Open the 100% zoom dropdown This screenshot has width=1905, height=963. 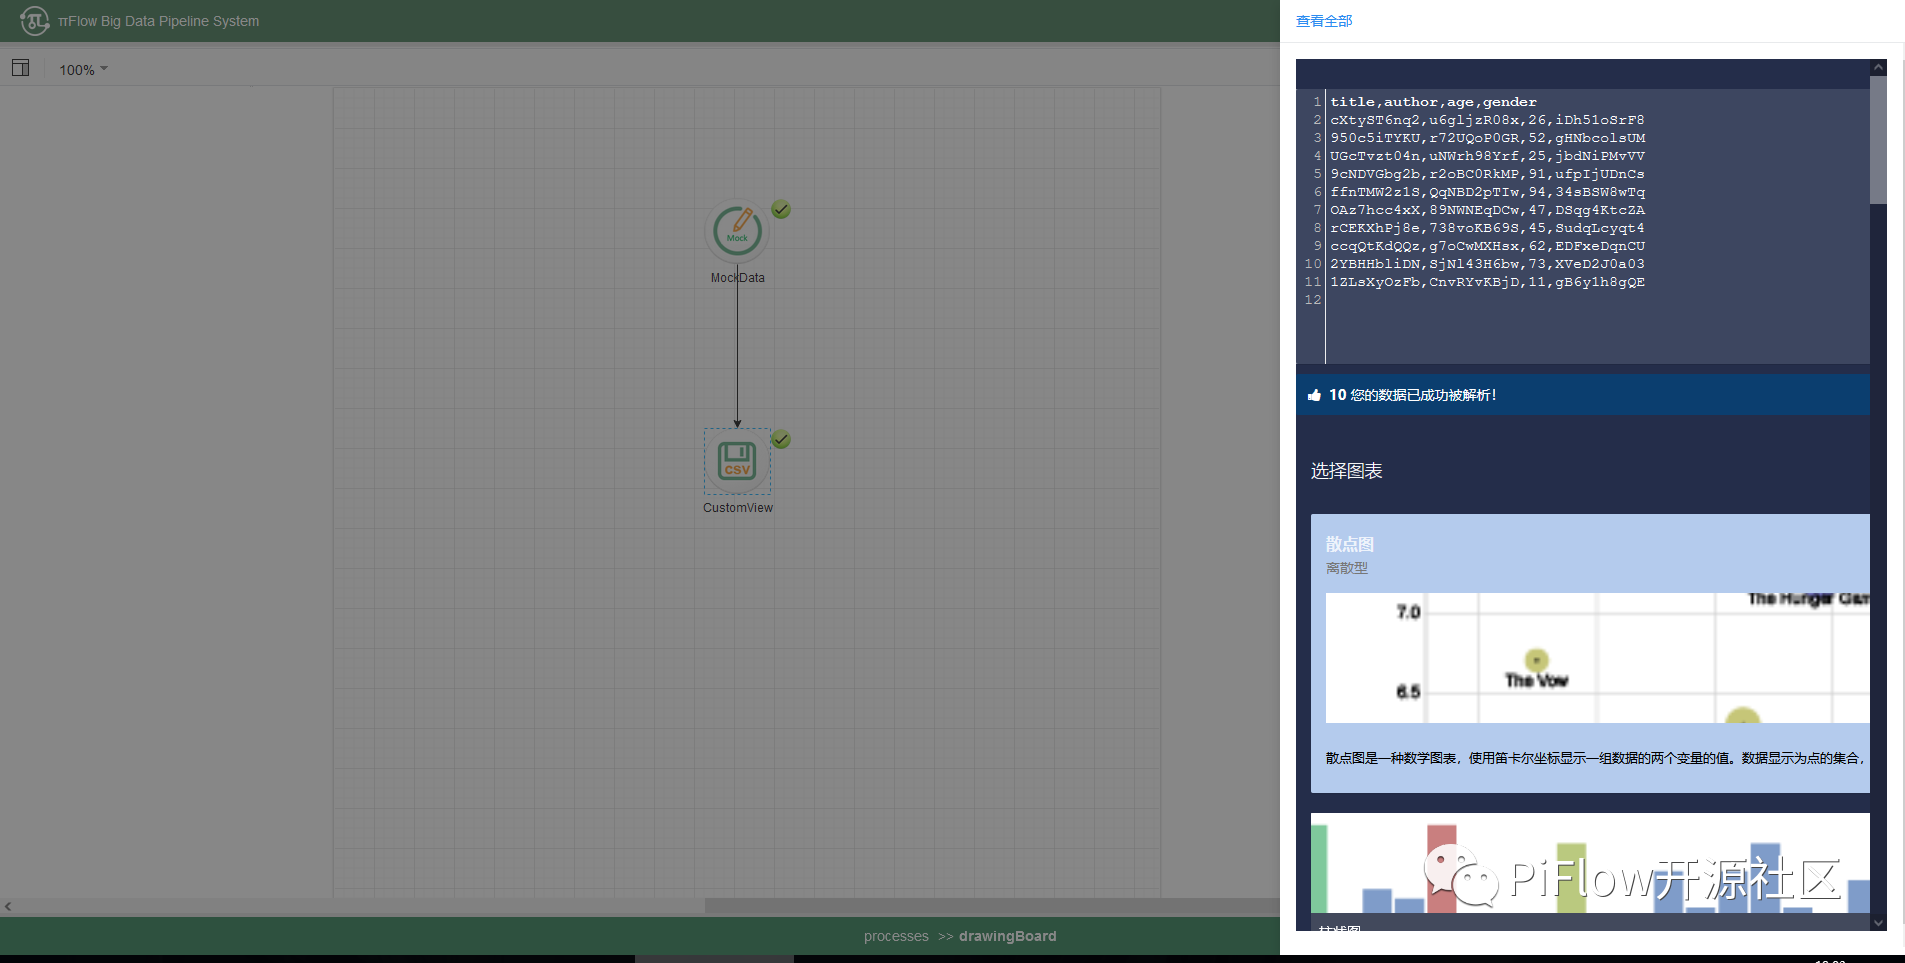click(x=83, y=70)
